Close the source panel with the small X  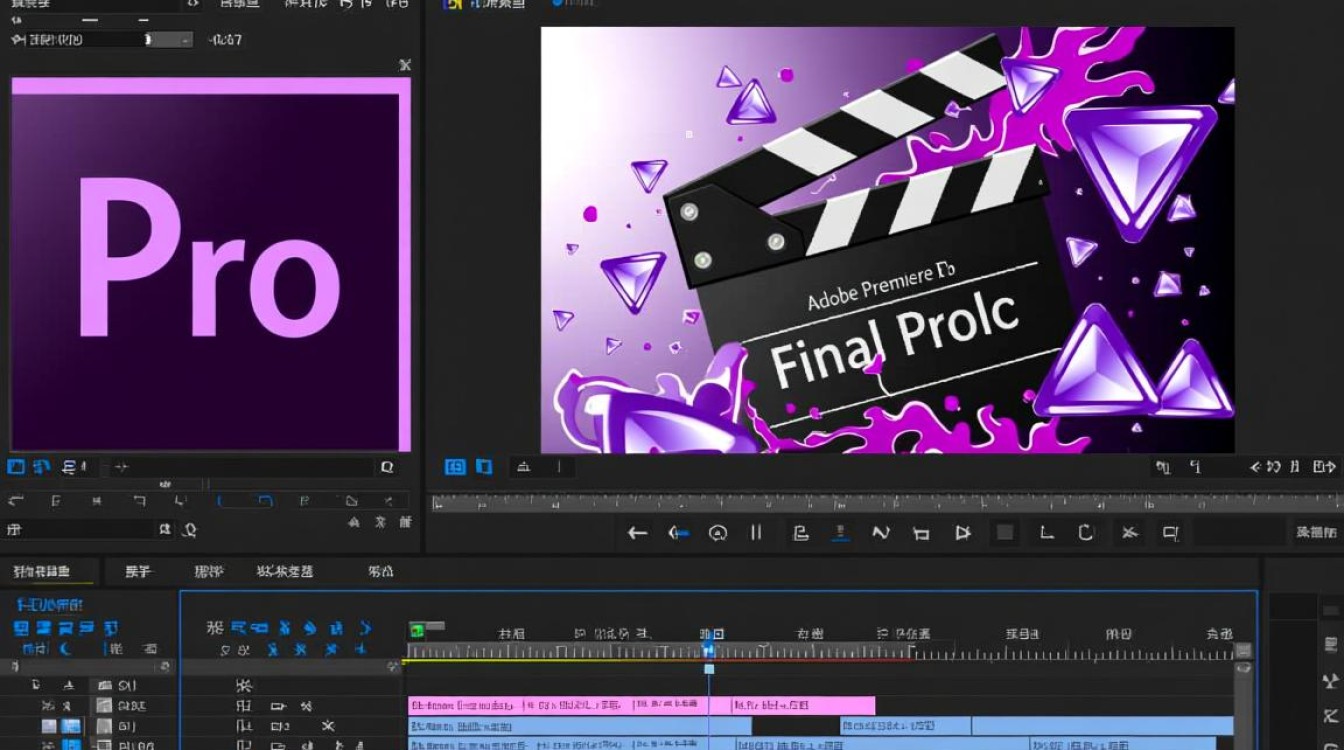tap(404, 65)
